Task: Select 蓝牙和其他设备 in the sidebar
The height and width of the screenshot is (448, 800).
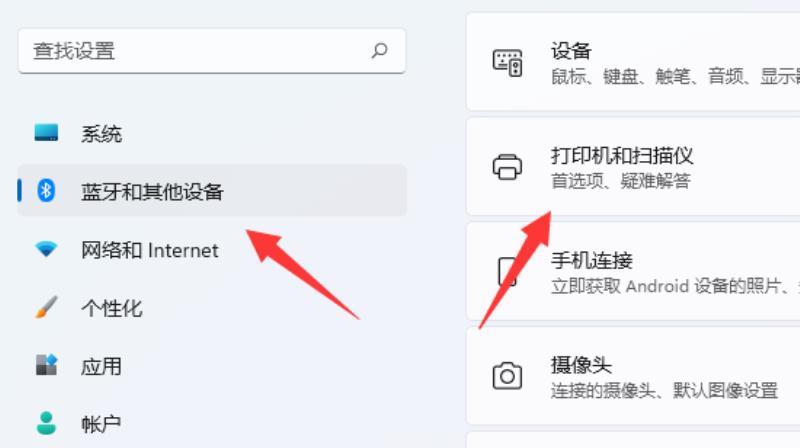Action: (x=212, y=191)
